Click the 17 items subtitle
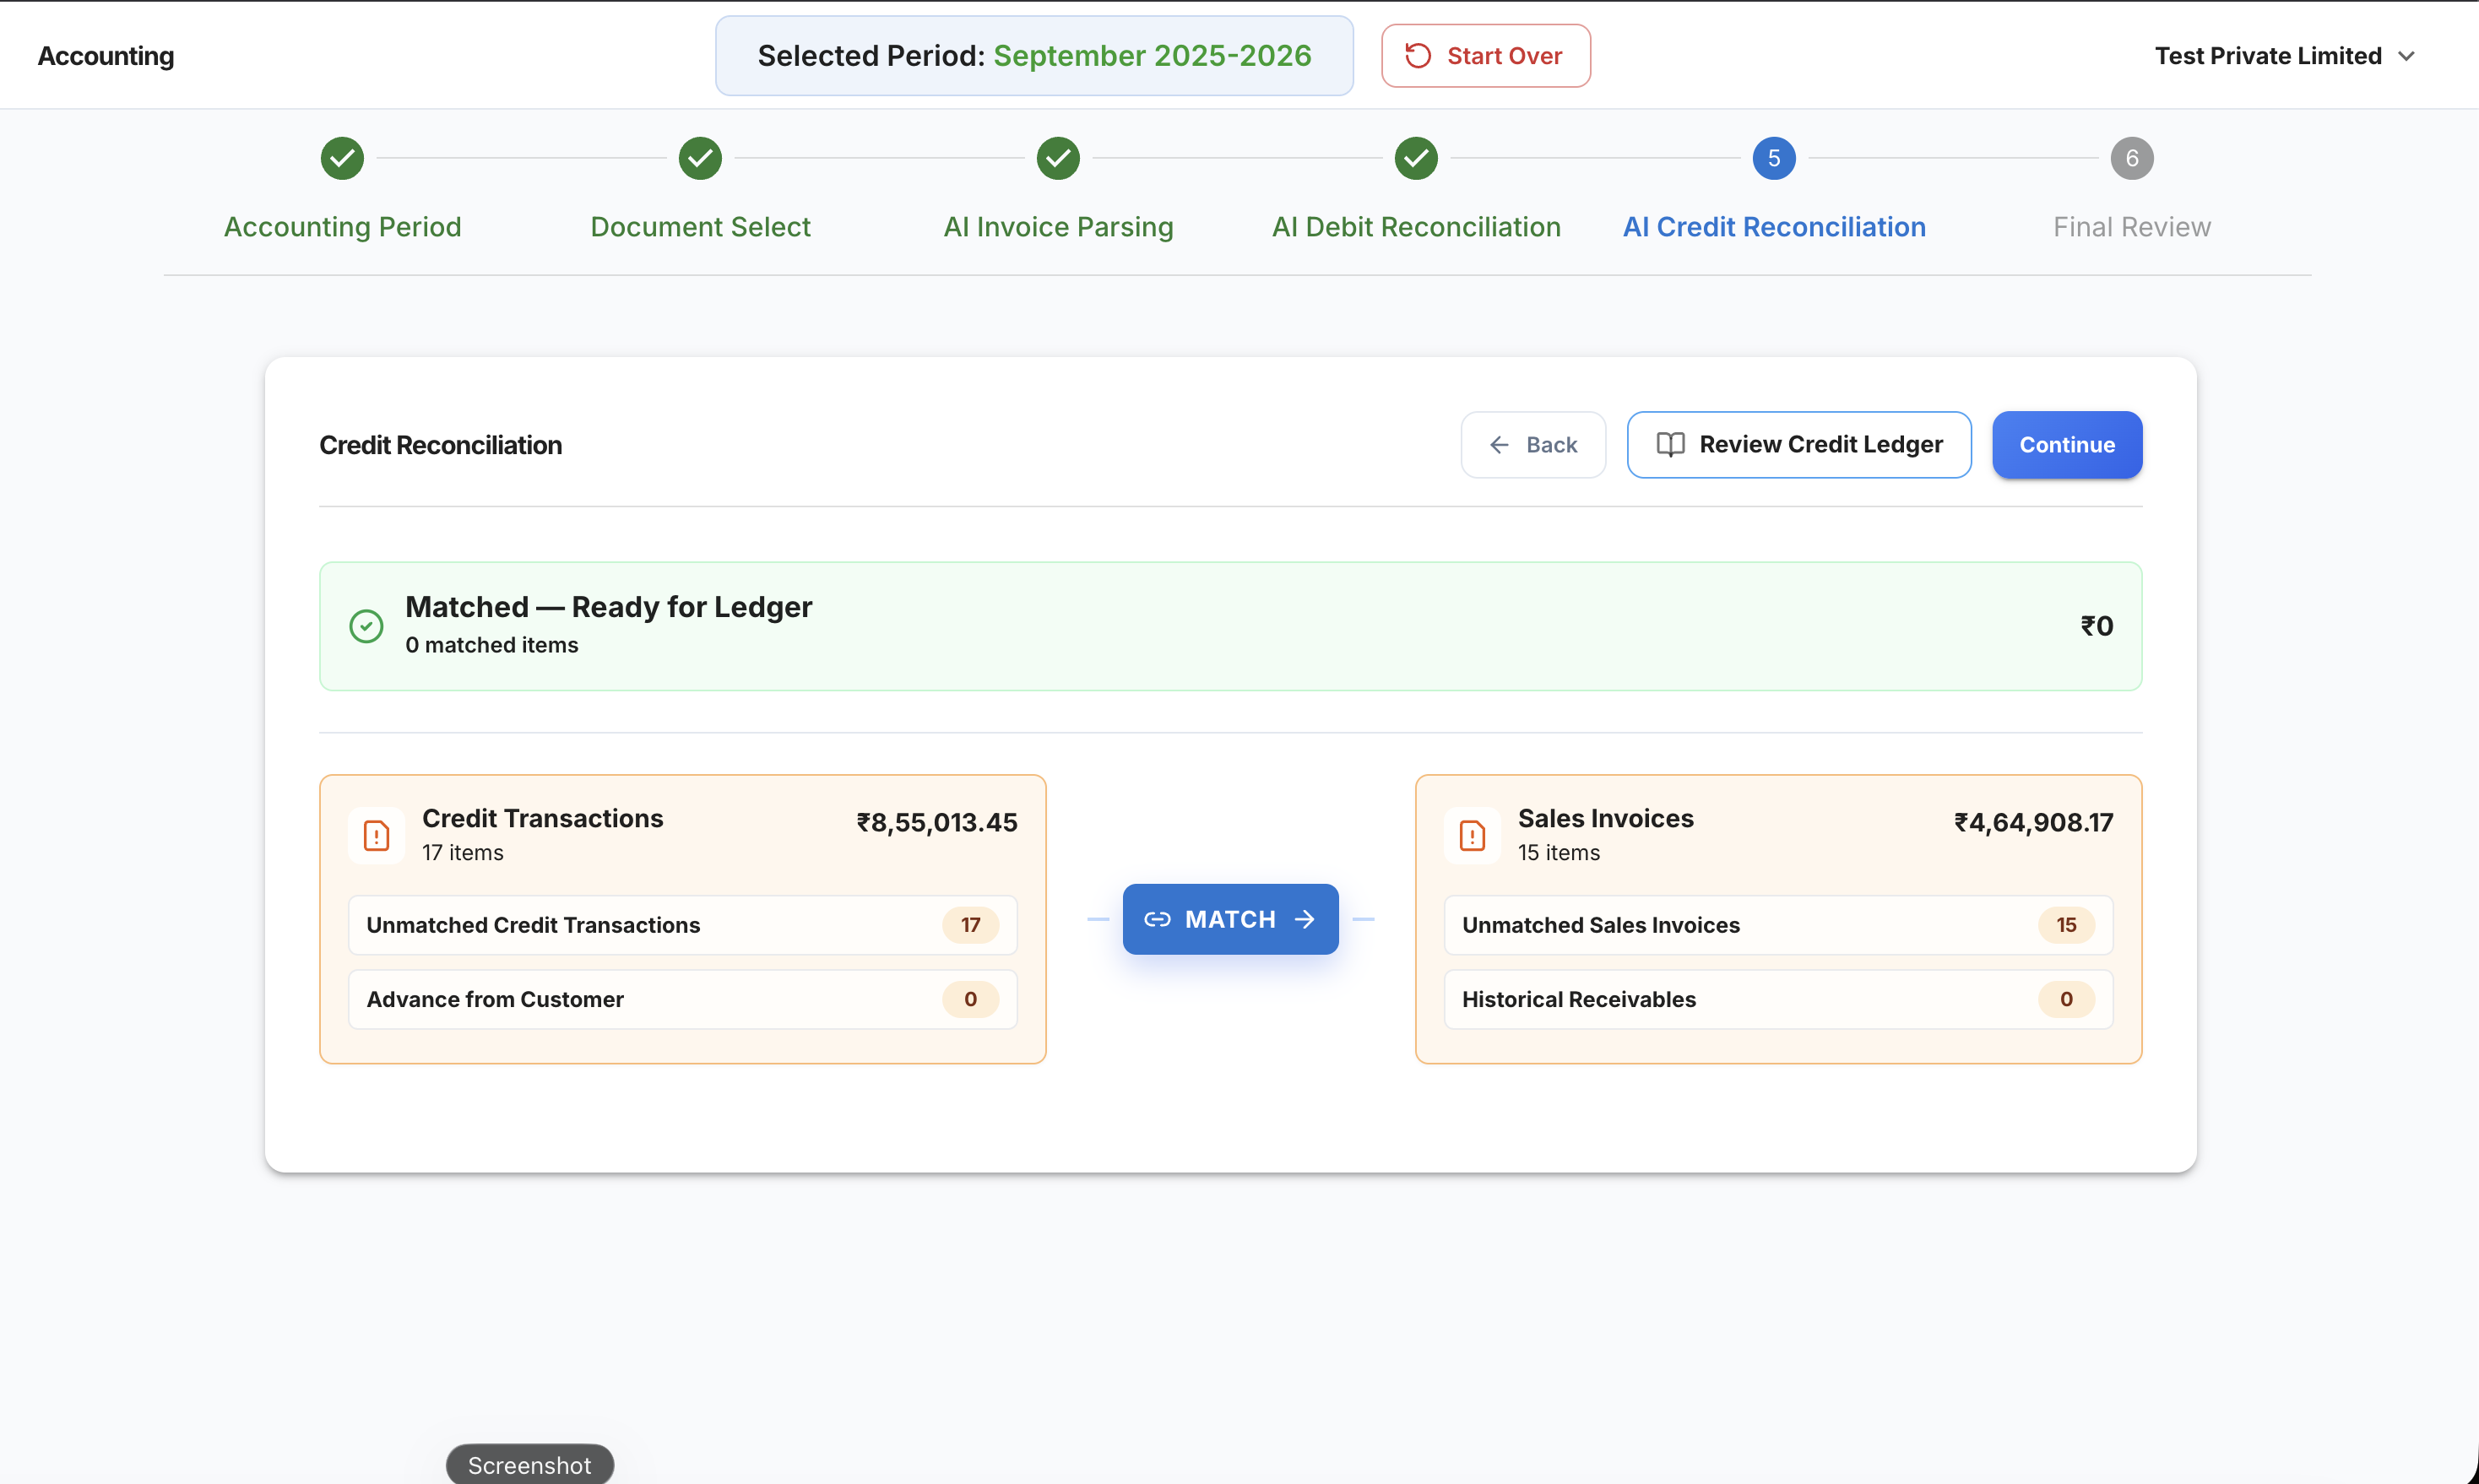The image size is (2479, 1484). 463,852
